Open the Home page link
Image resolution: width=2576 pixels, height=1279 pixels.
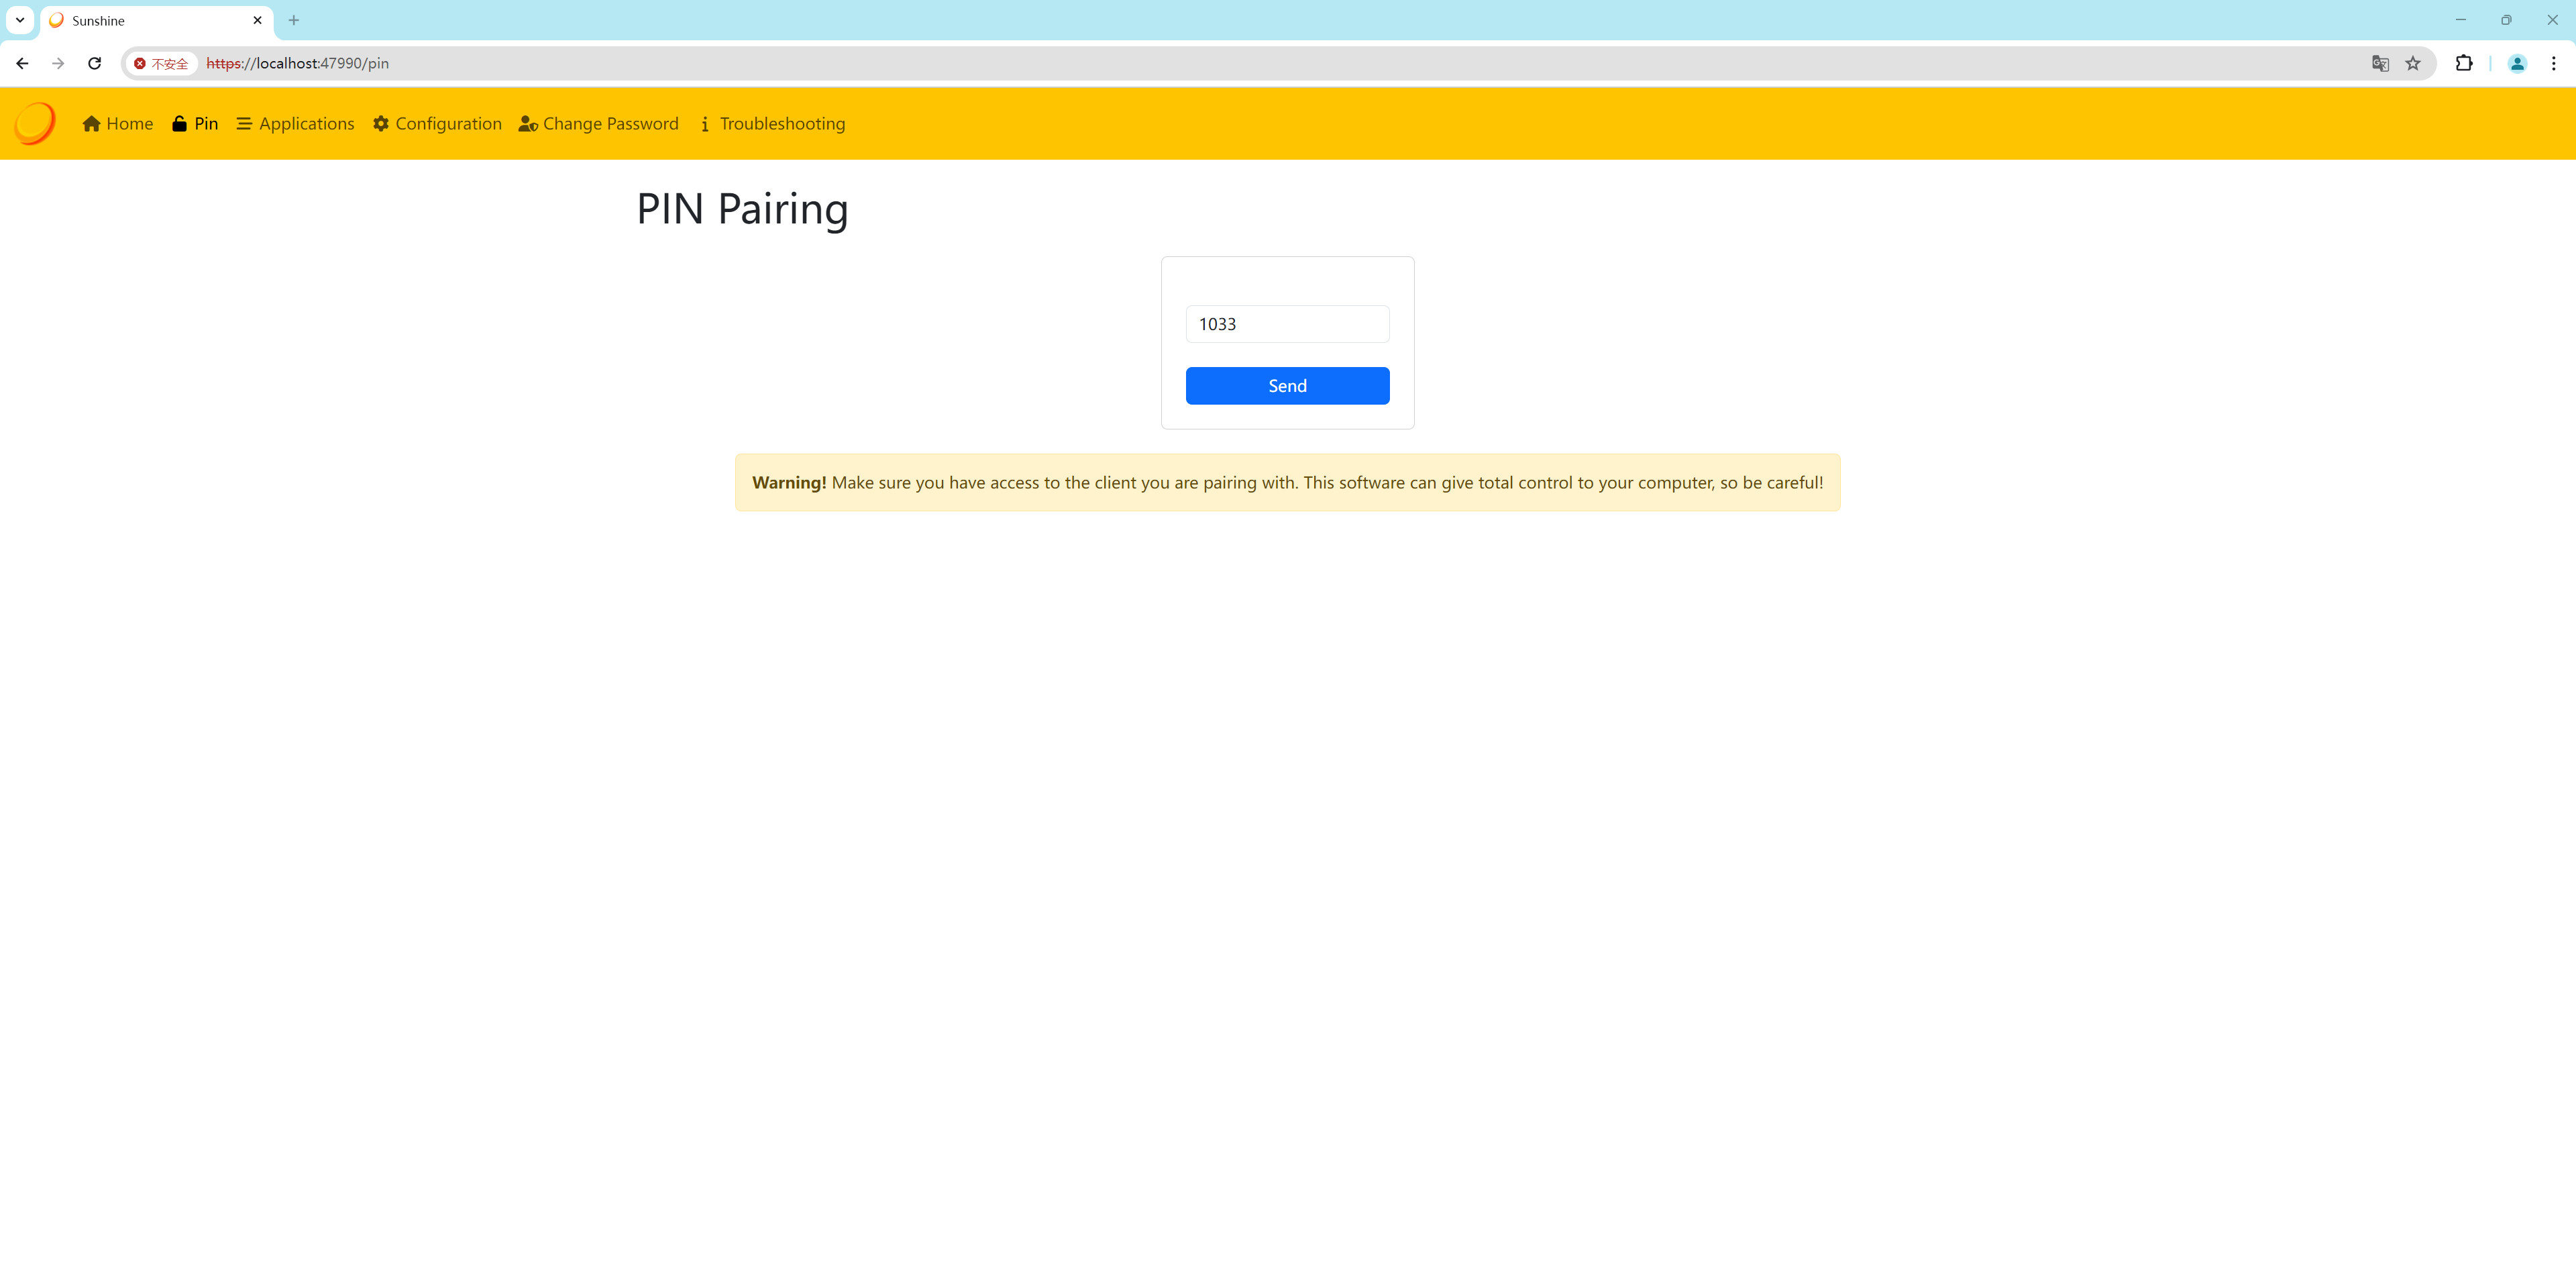tap(118, 124)
